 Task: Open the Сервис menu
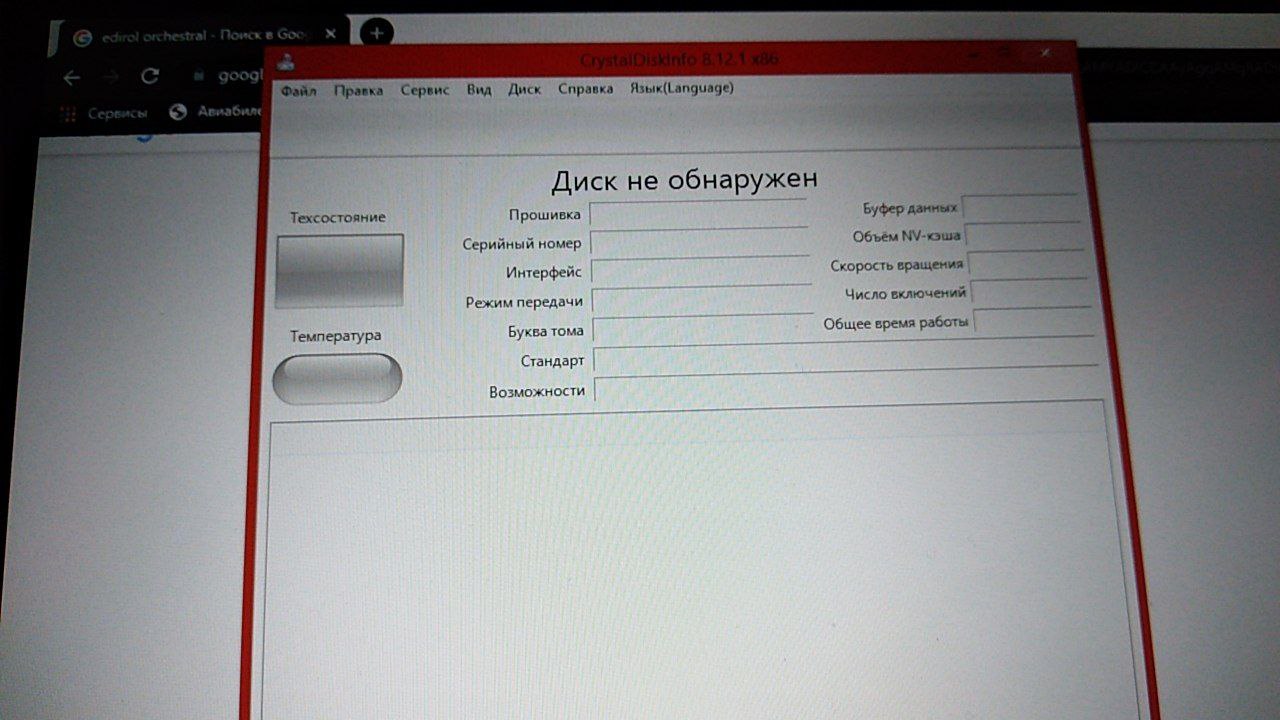click(425, 89)
